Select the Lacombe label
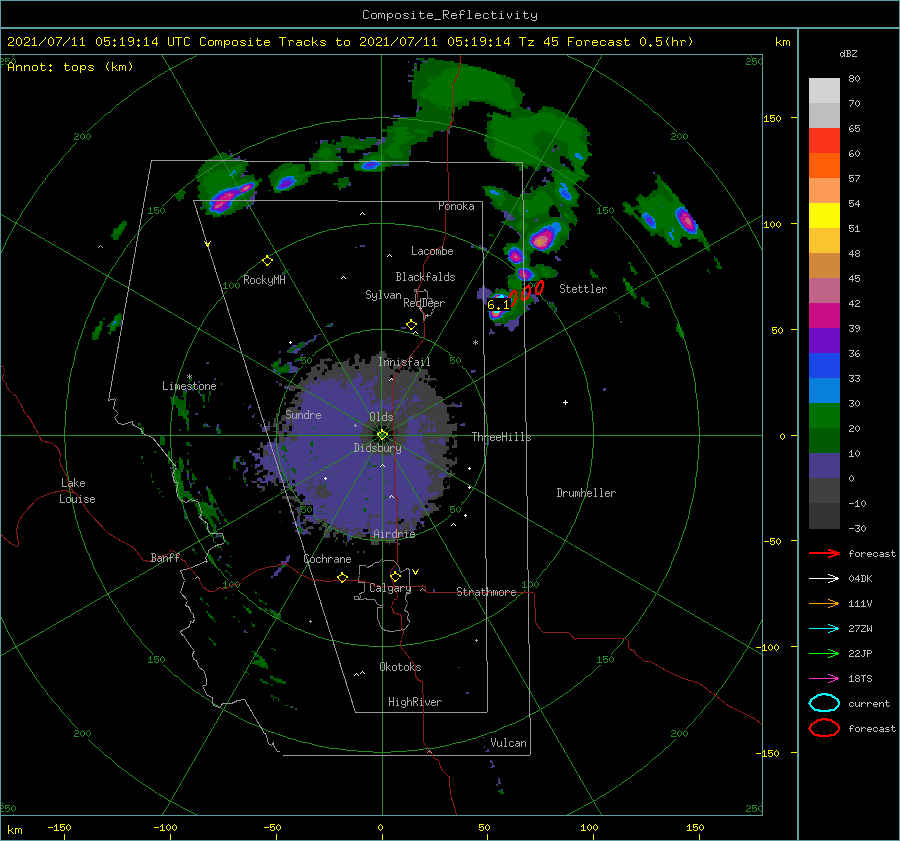The height and width of the screenshot is (841, 900). pos(432,251)
